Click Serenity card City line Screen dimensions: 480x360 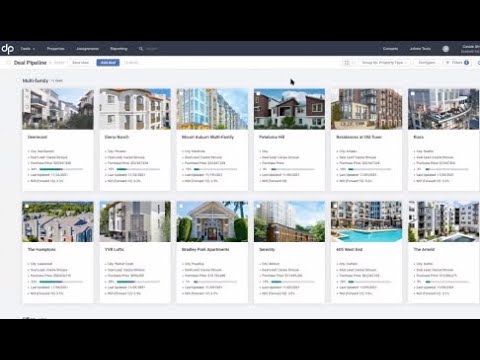[271, 264]
